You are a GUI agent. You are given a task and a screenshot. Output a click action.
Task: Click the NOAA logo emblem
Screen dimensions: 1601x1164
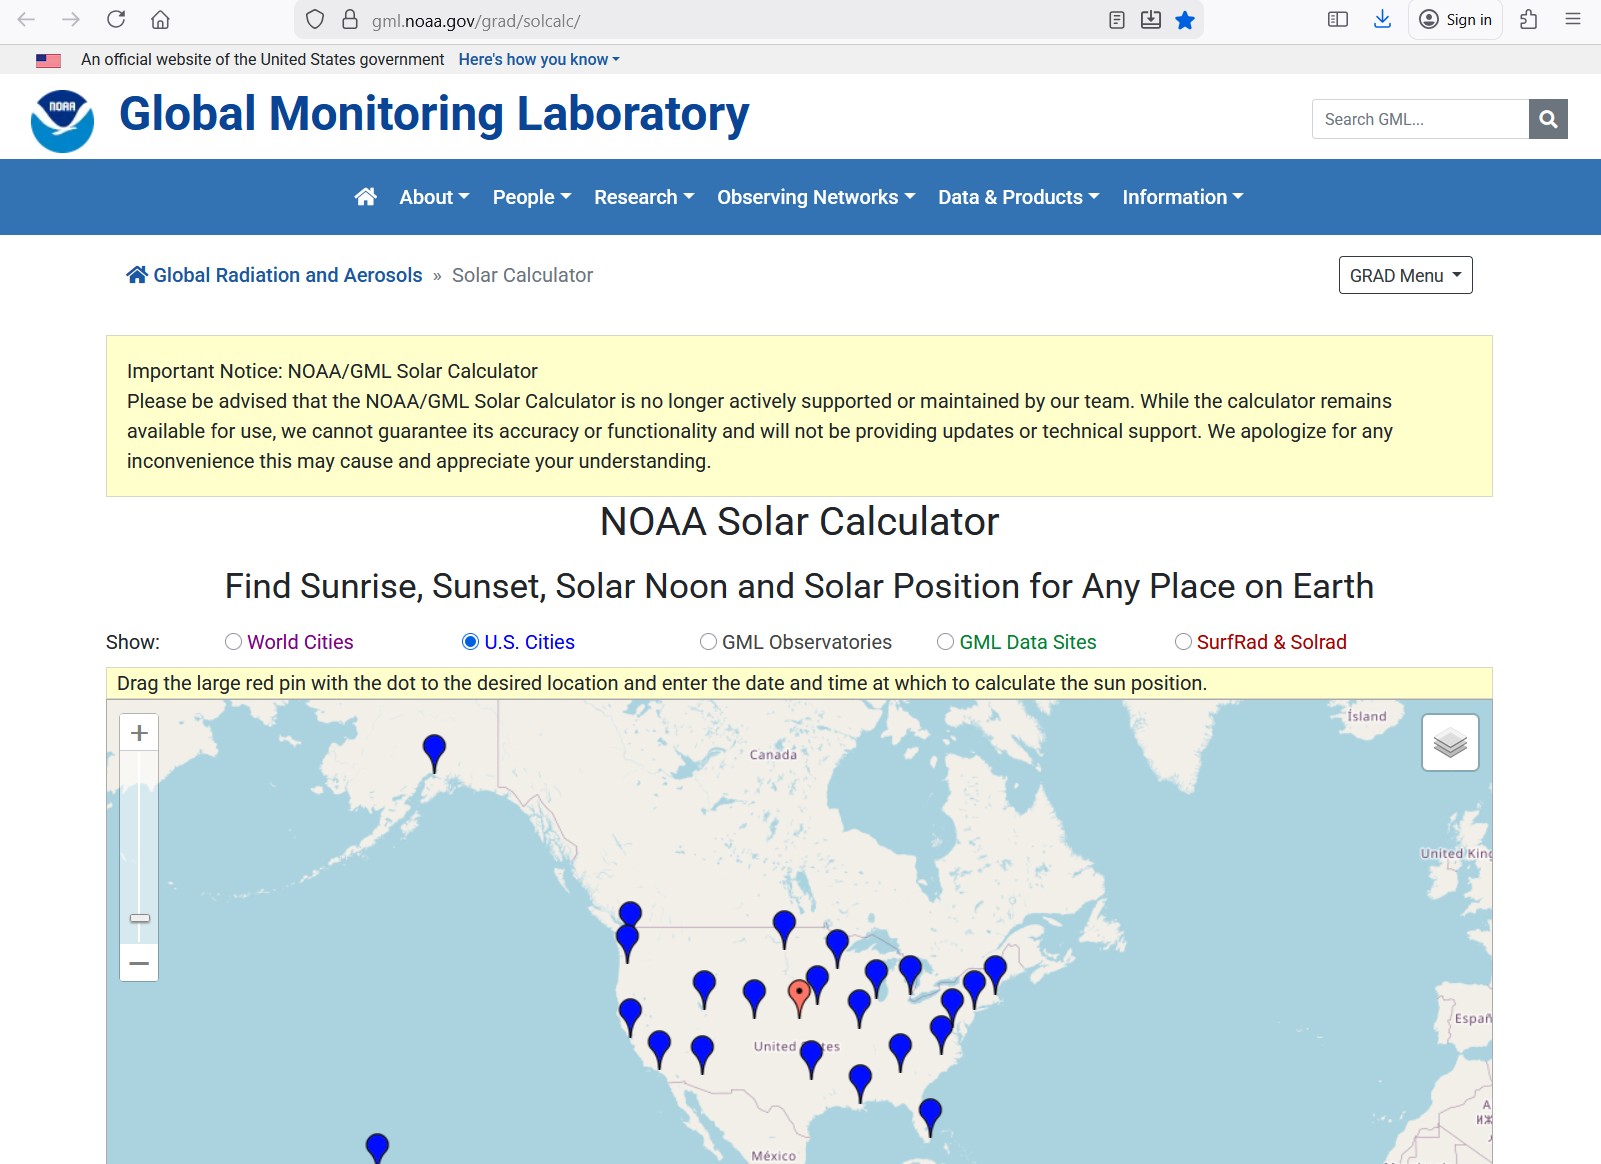(63, 120)
